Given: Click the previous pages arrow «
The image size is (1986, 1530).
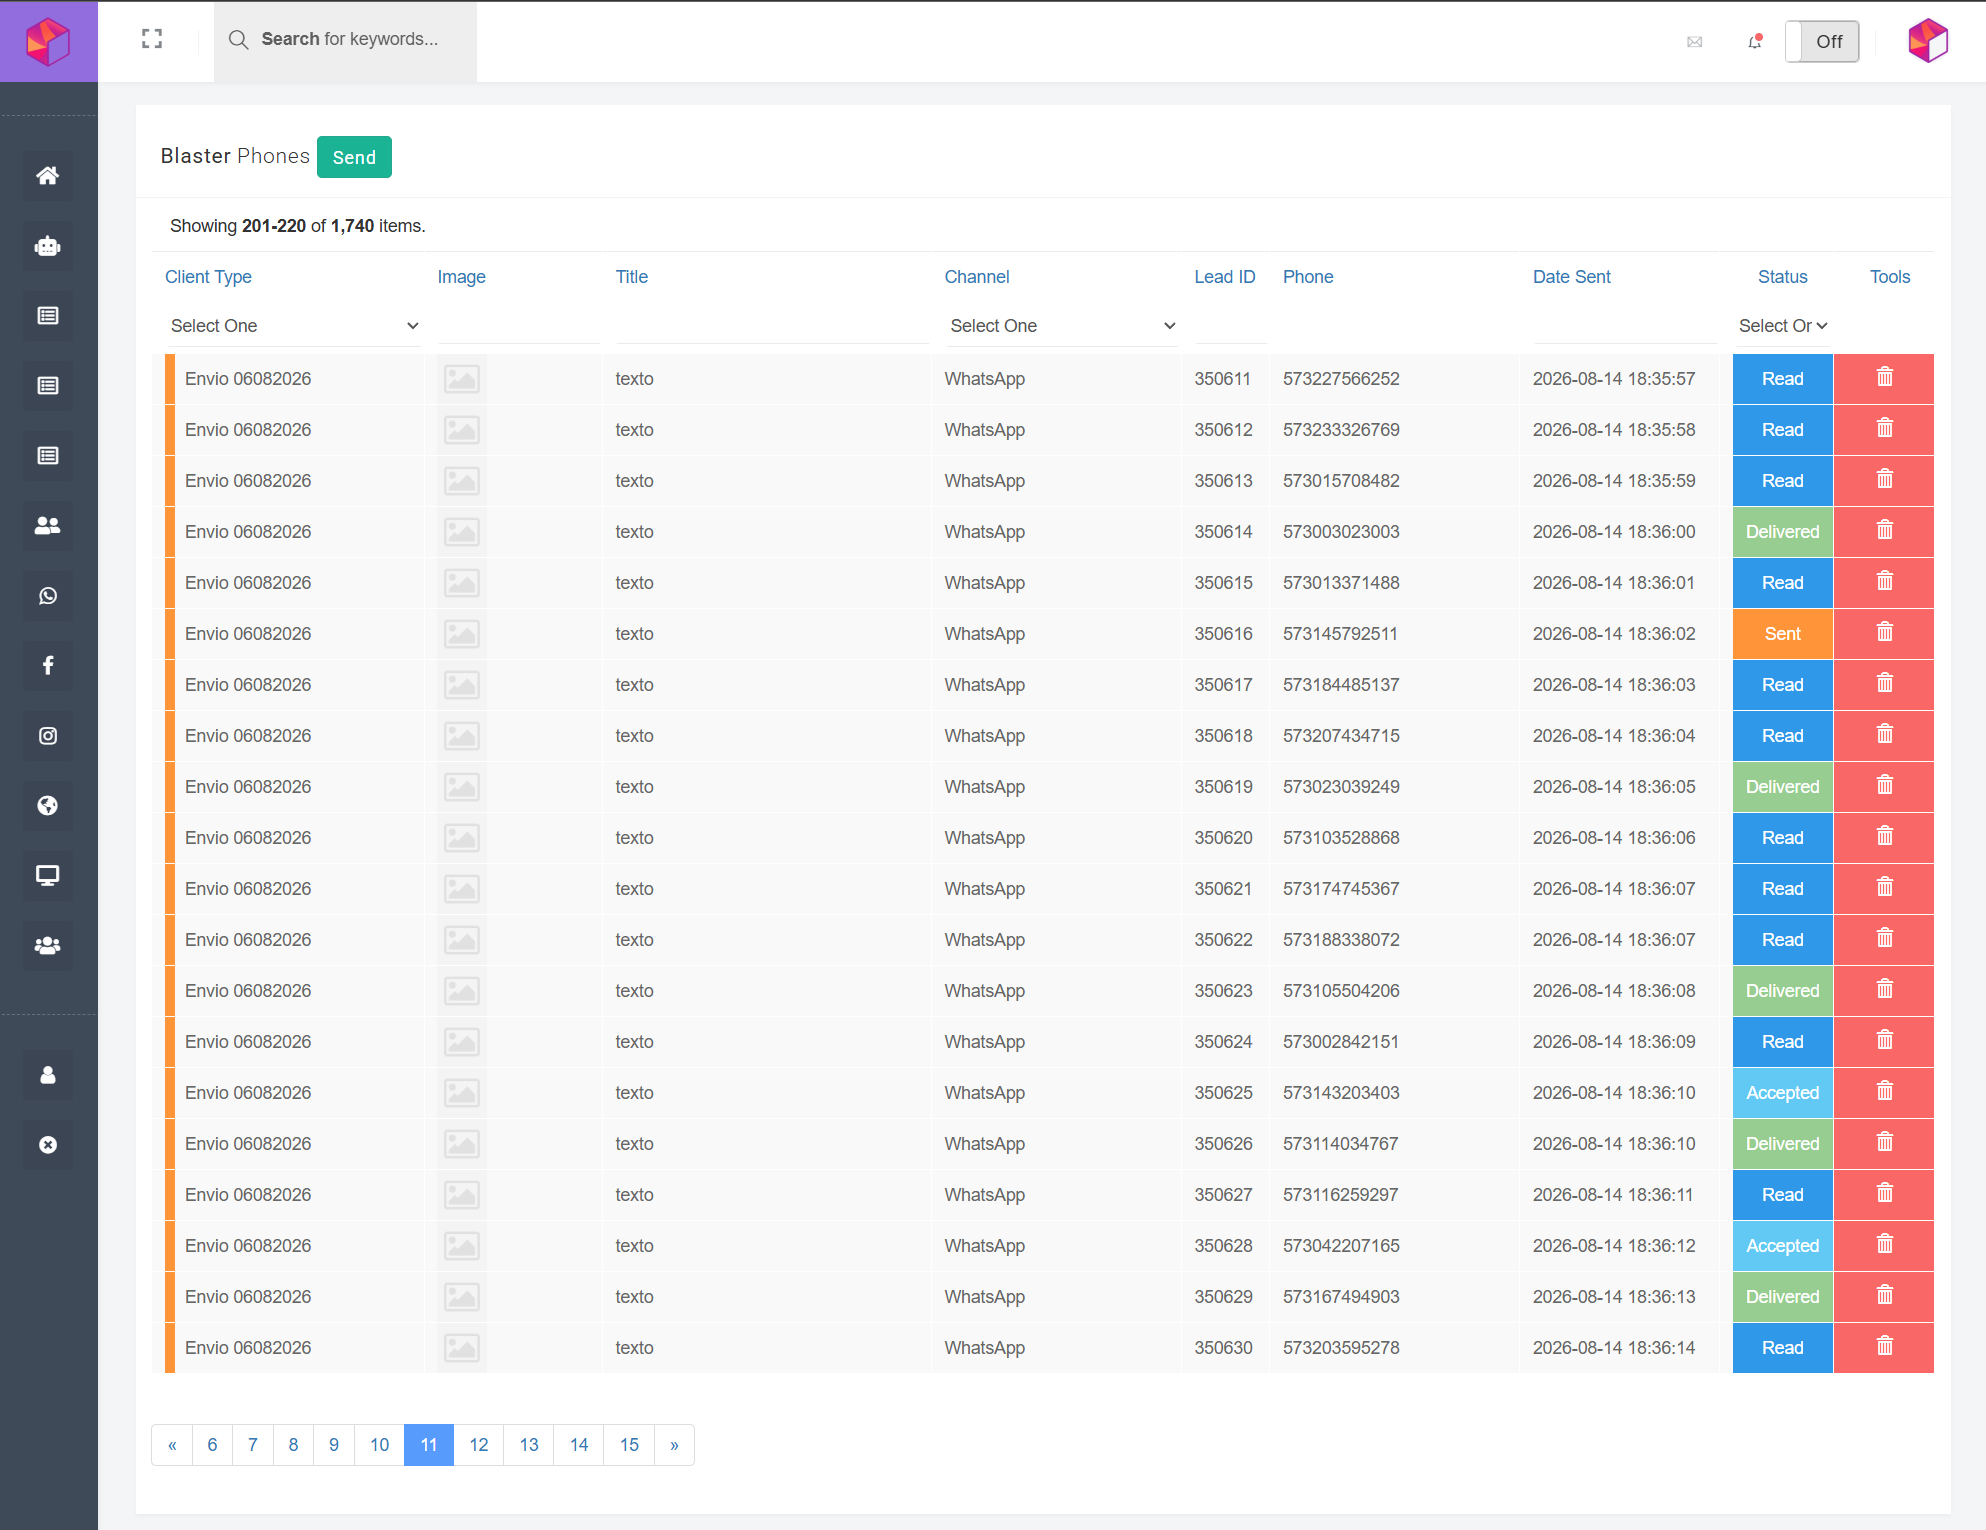Looking at the screenshot, I should 172,1445.
